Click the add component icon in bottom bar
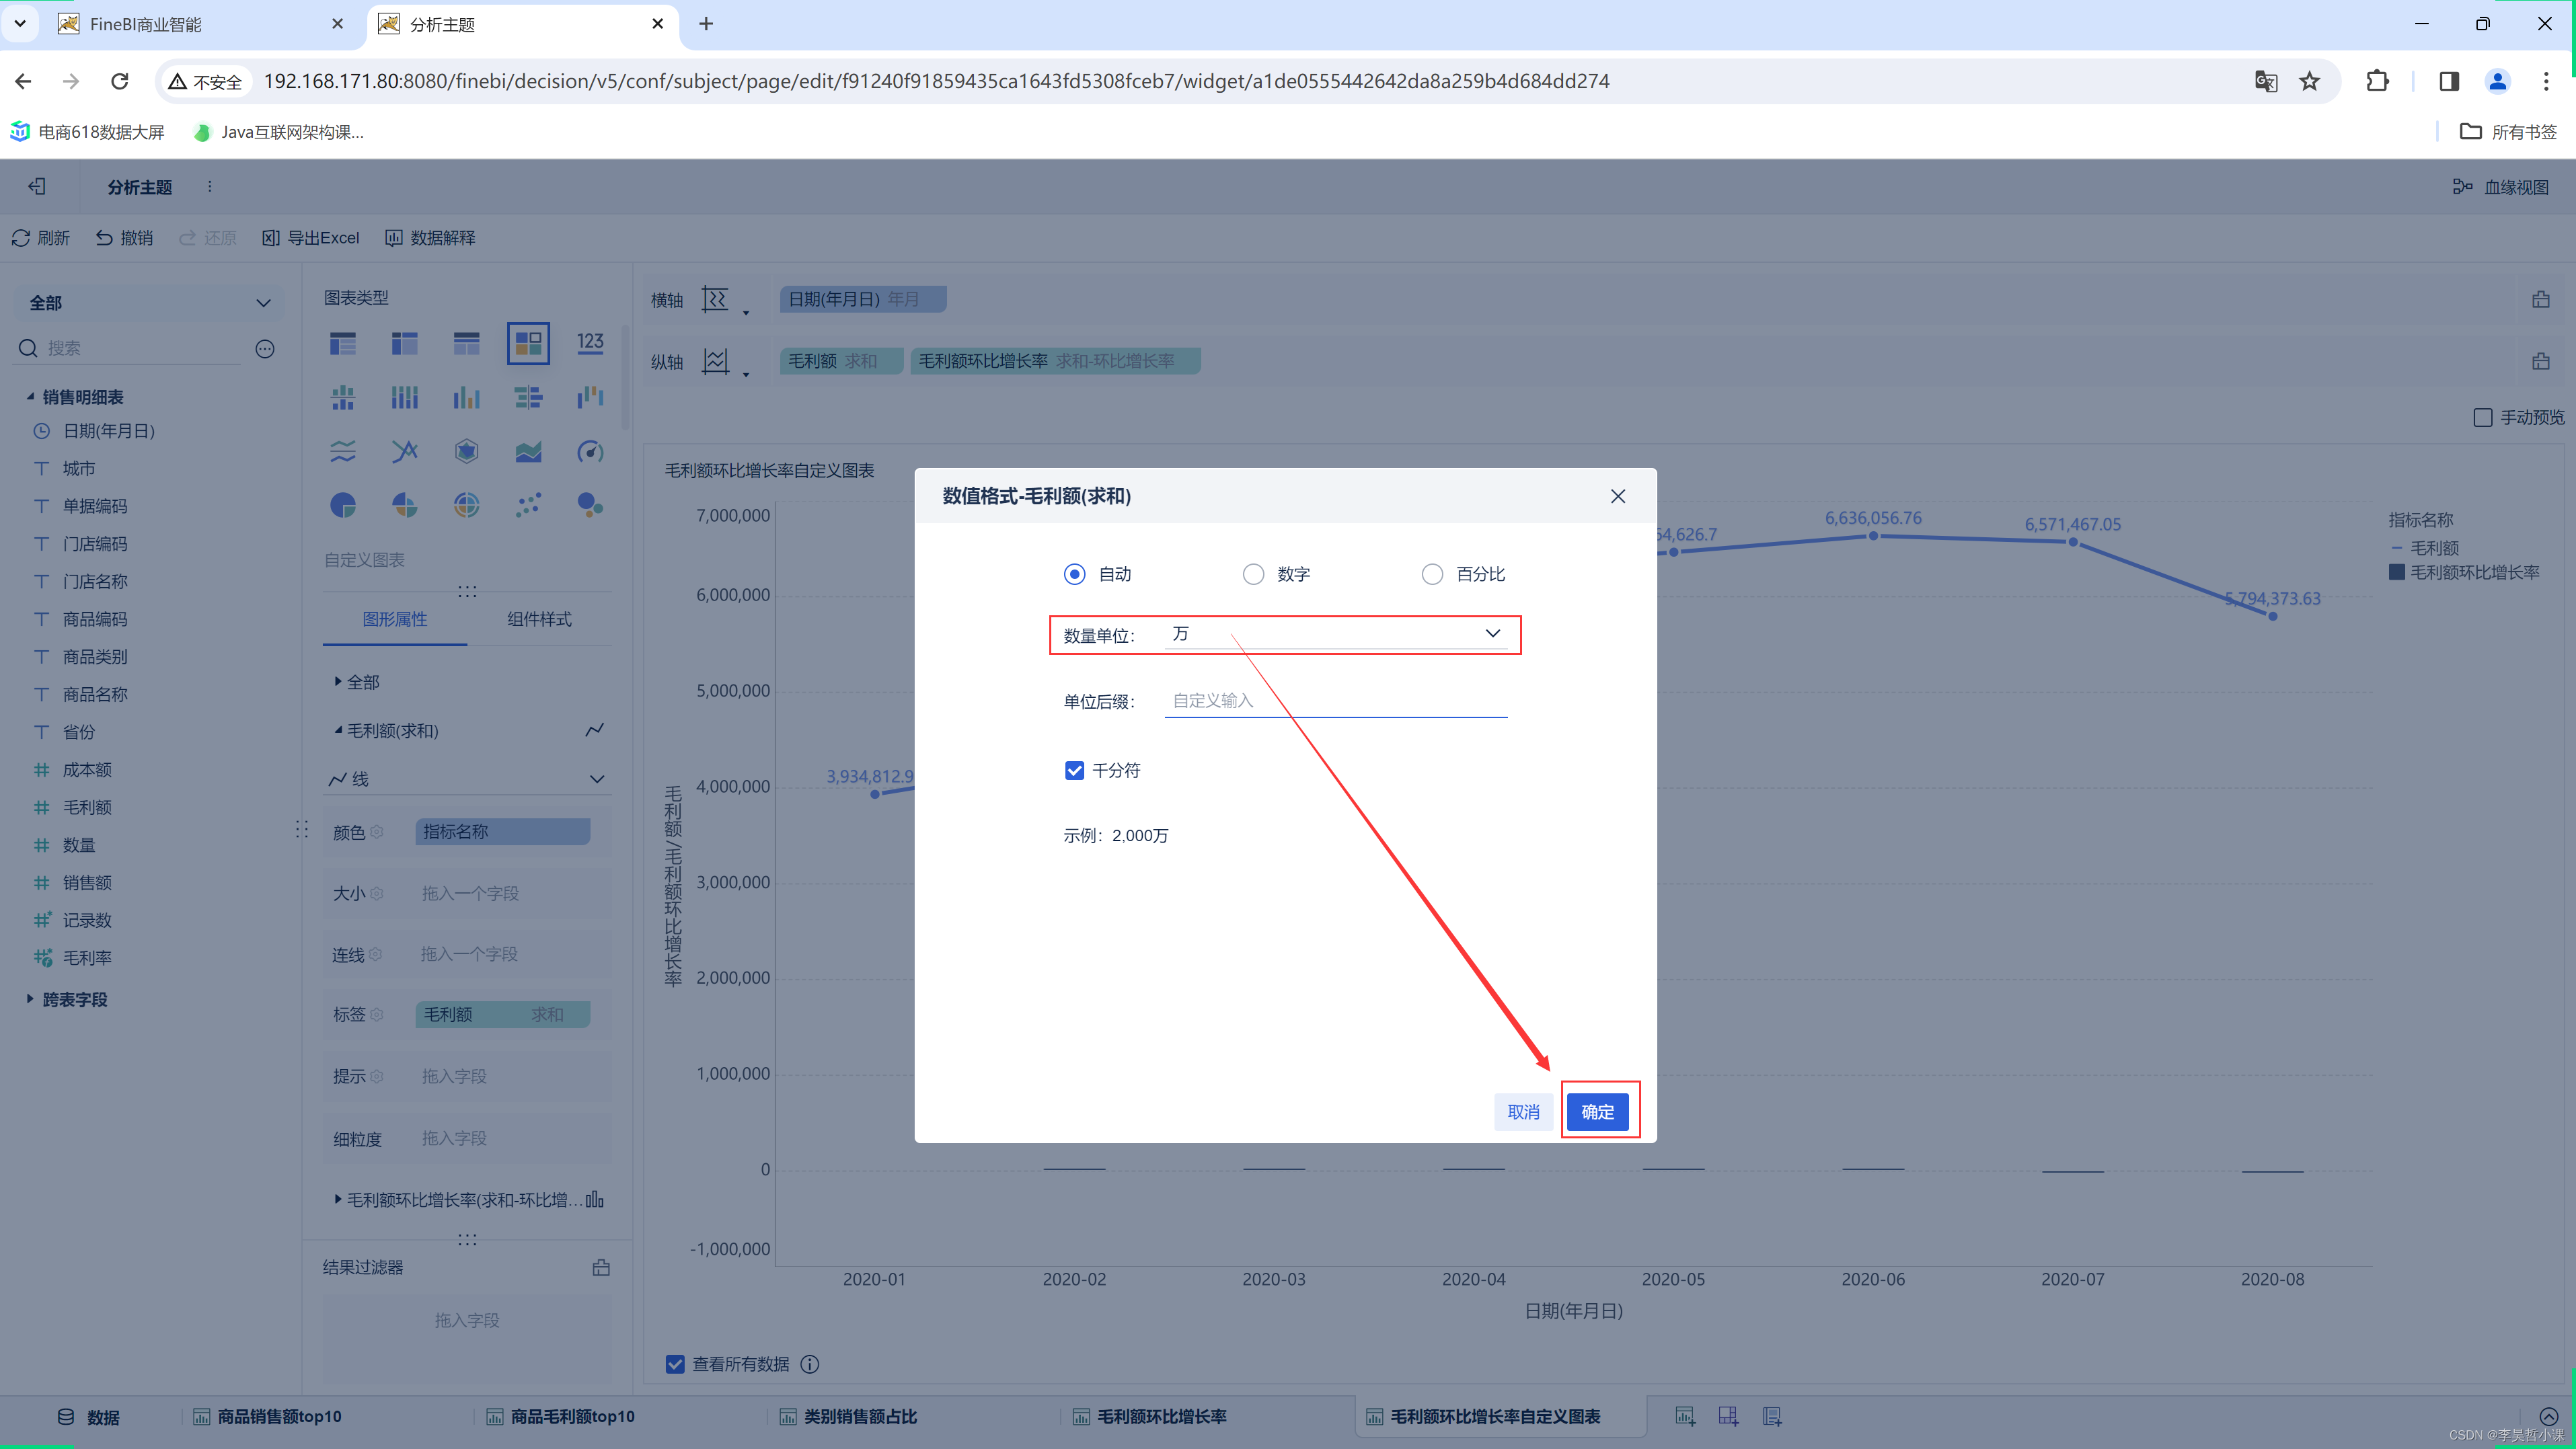 1685,1417
